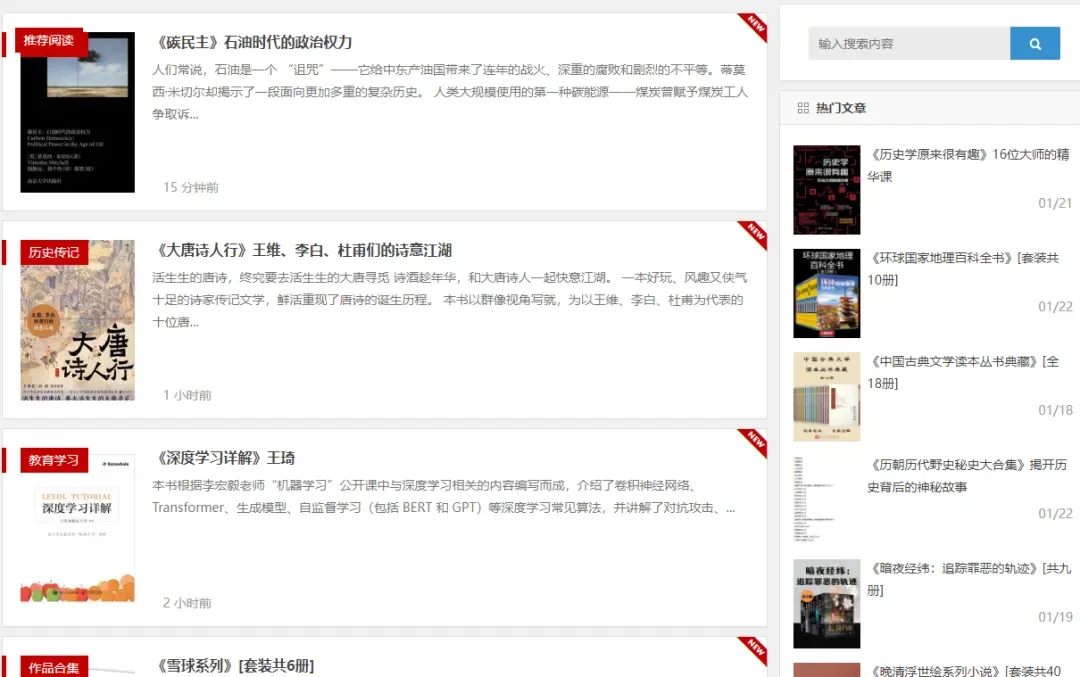Viewport: 1080px width, 677px height.
Task: Click the 历史传记 category tag
Action: 54,252
